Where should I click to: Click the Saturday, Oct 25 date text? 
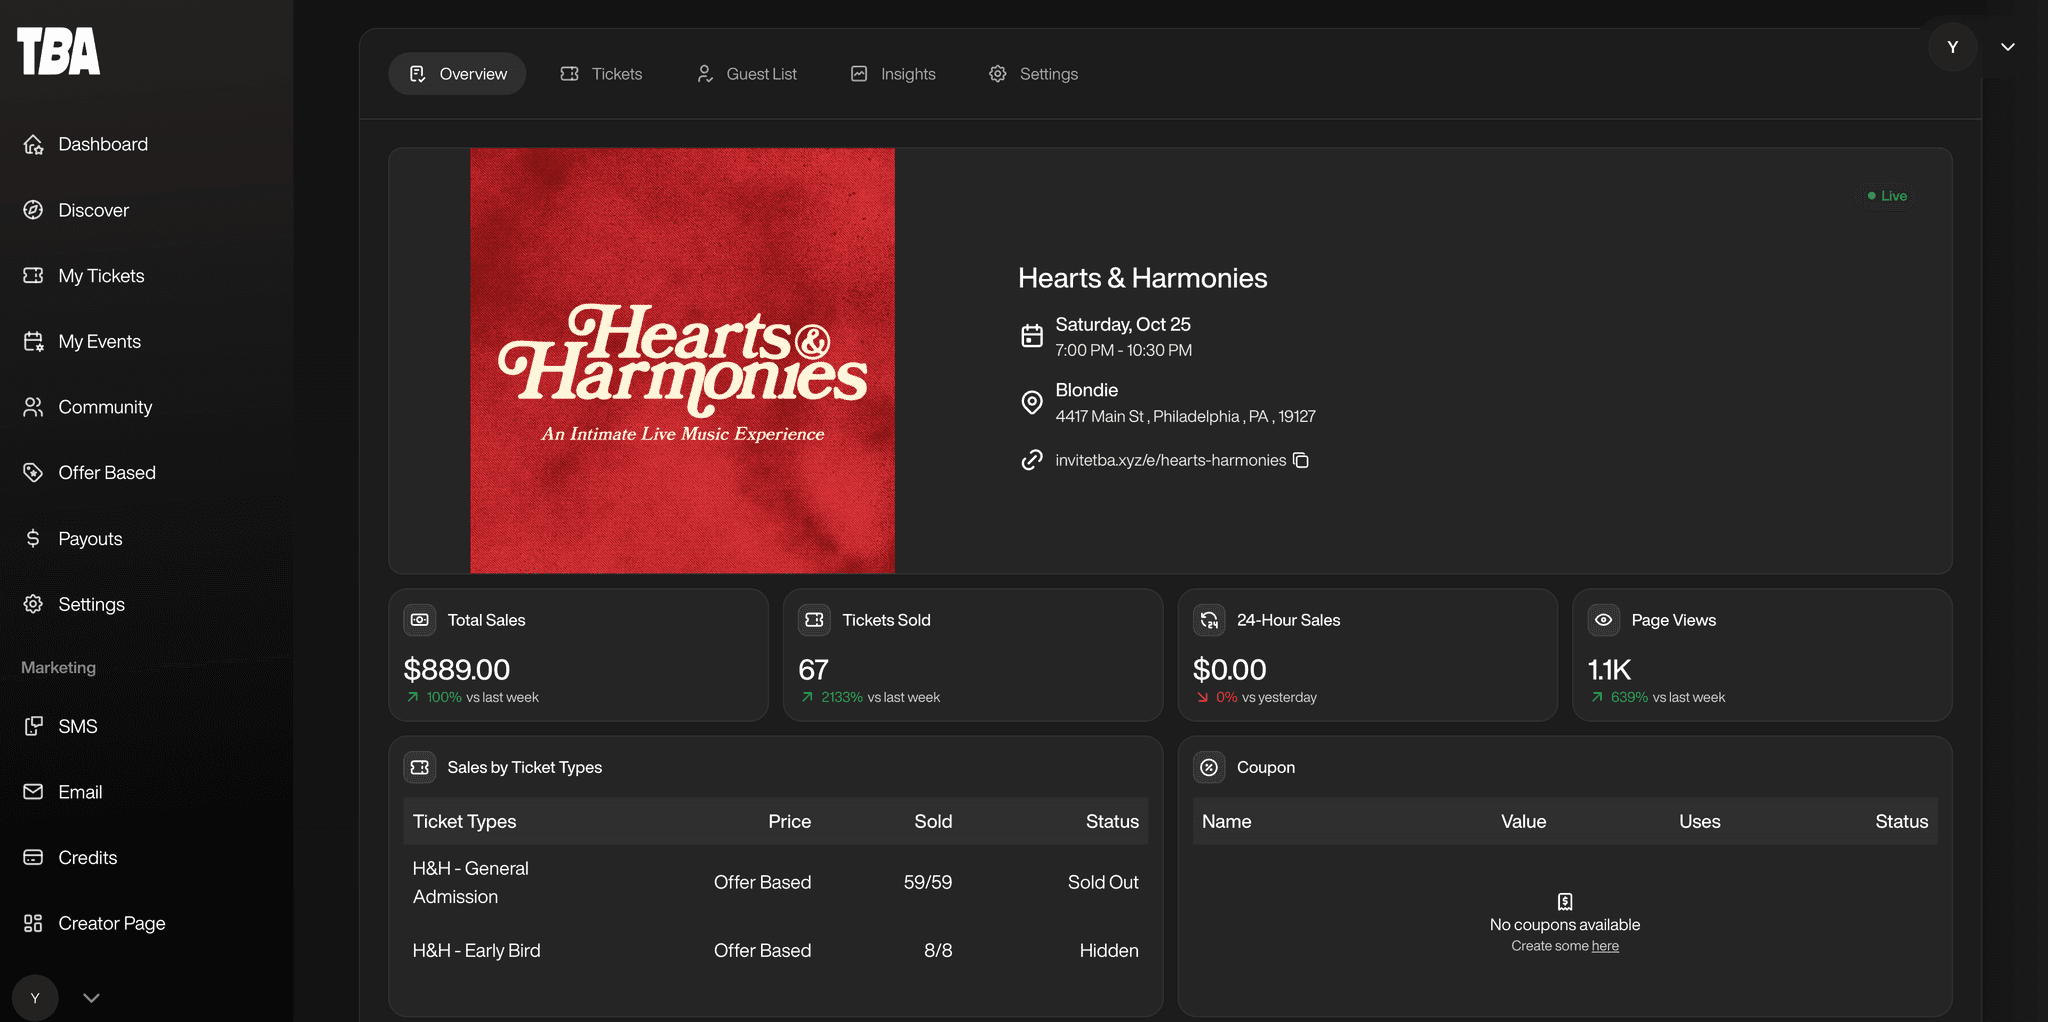(x=1123, y=324)
